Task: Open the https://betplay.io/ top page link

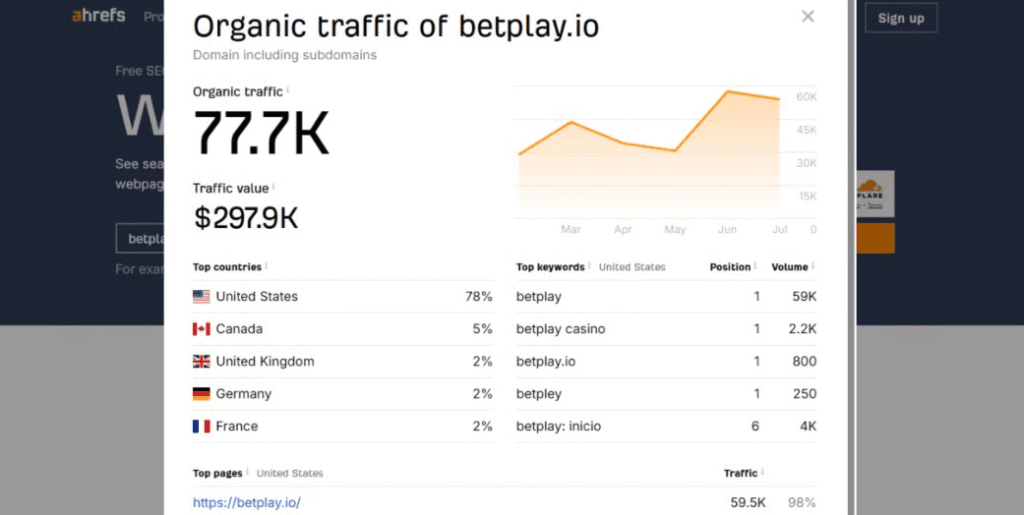Action: (247, 503)
